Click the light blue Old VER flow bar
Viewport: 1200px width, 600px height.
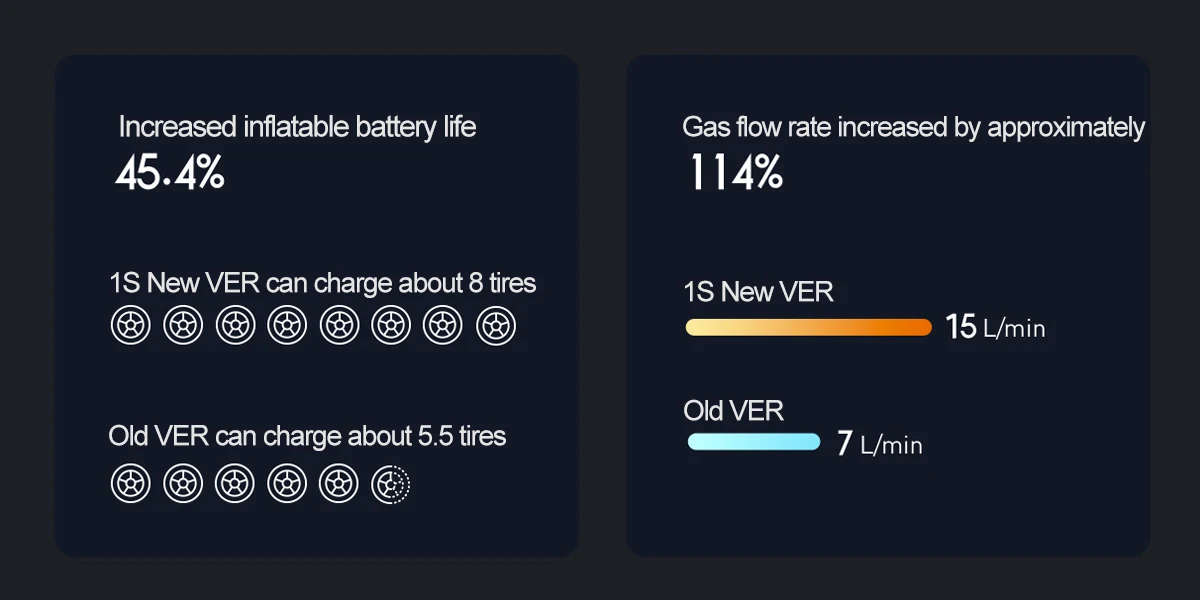753,442
